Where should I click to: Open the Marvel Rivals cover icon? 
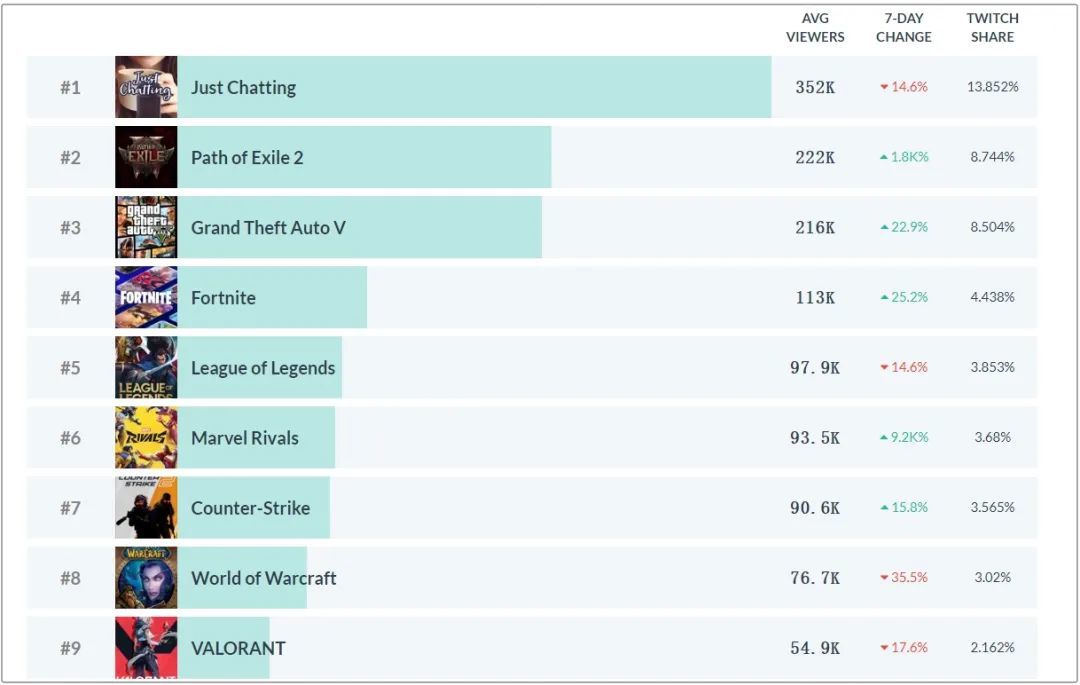click(x=146, y=437)
